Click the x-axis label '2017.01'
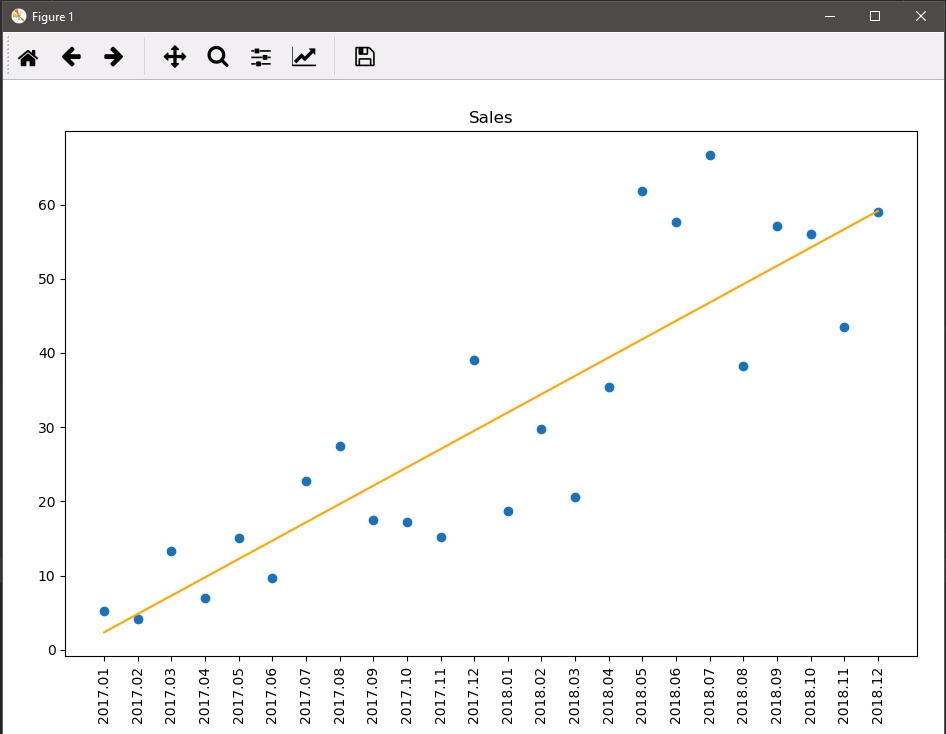Viewport: 946px width, 734px height. 104,696
